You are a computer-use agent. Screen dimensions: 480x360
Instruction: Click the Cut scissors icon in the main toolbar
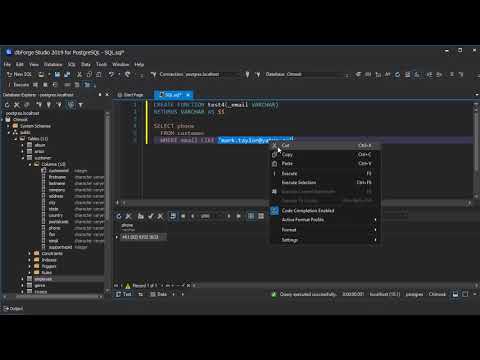[x=79, y=74]
